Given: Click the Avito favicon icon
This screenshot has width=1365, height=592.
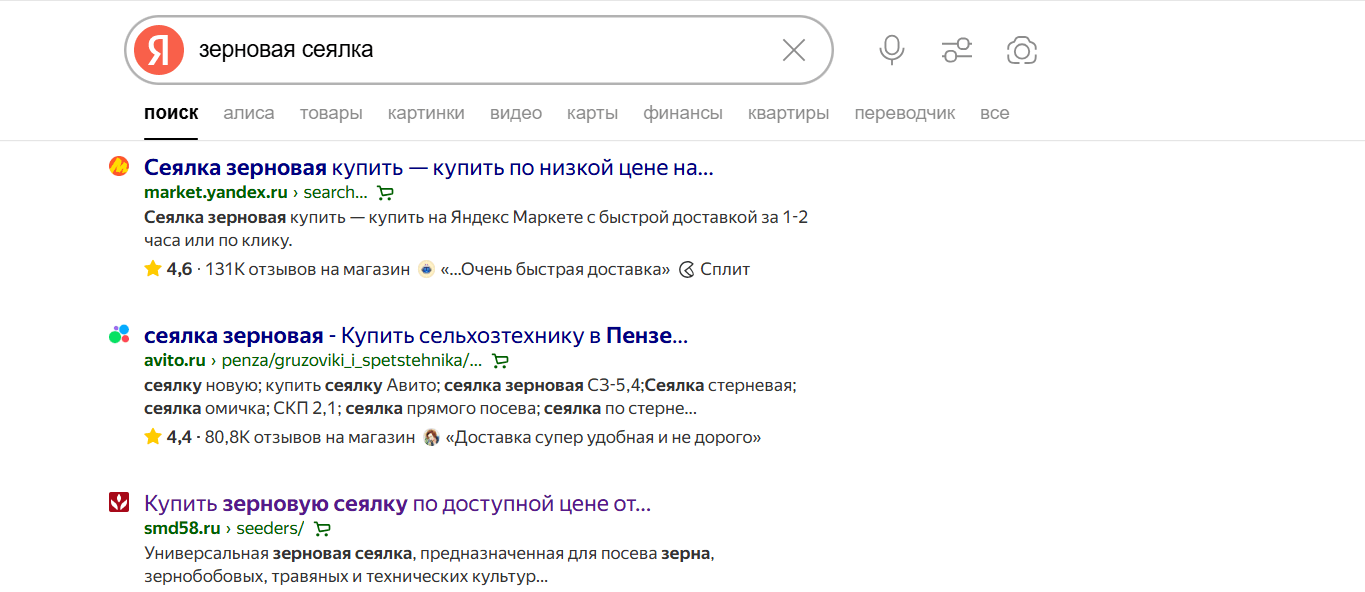Looking at the screenshot, I should [x=119, y=335].
